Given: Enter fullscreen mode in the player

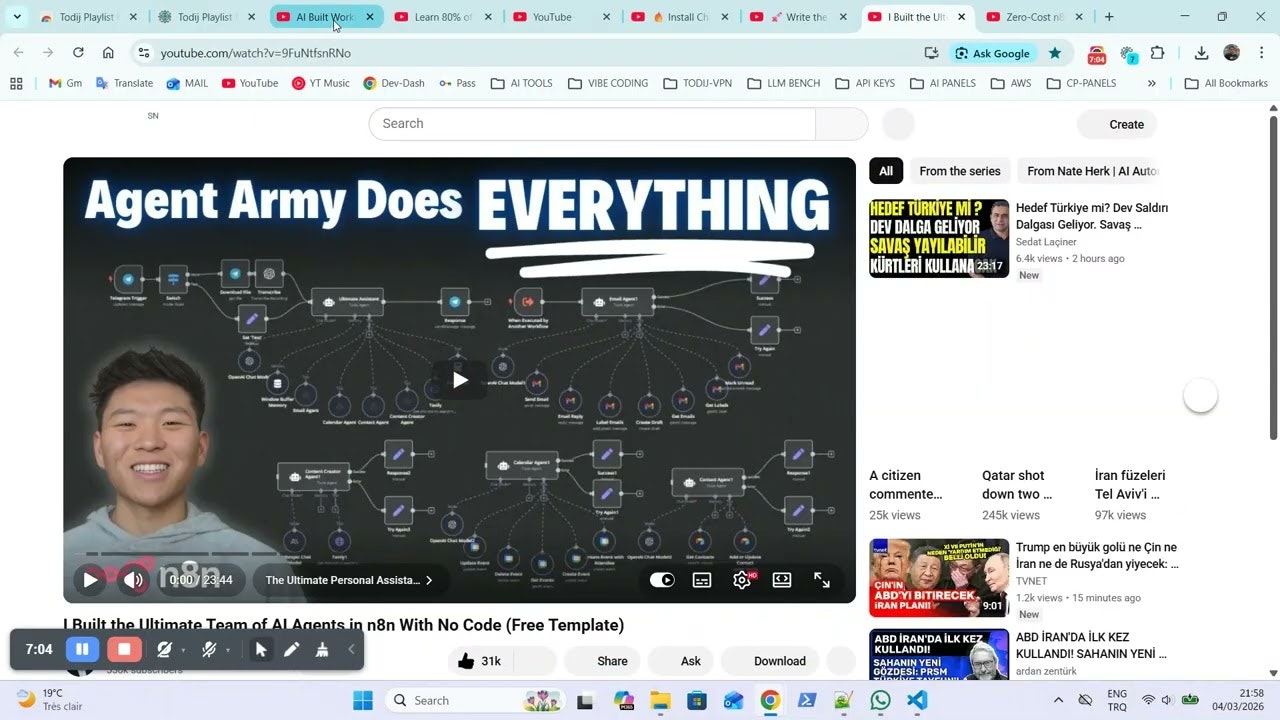Looking at the screenshot, I should point(822,580).
